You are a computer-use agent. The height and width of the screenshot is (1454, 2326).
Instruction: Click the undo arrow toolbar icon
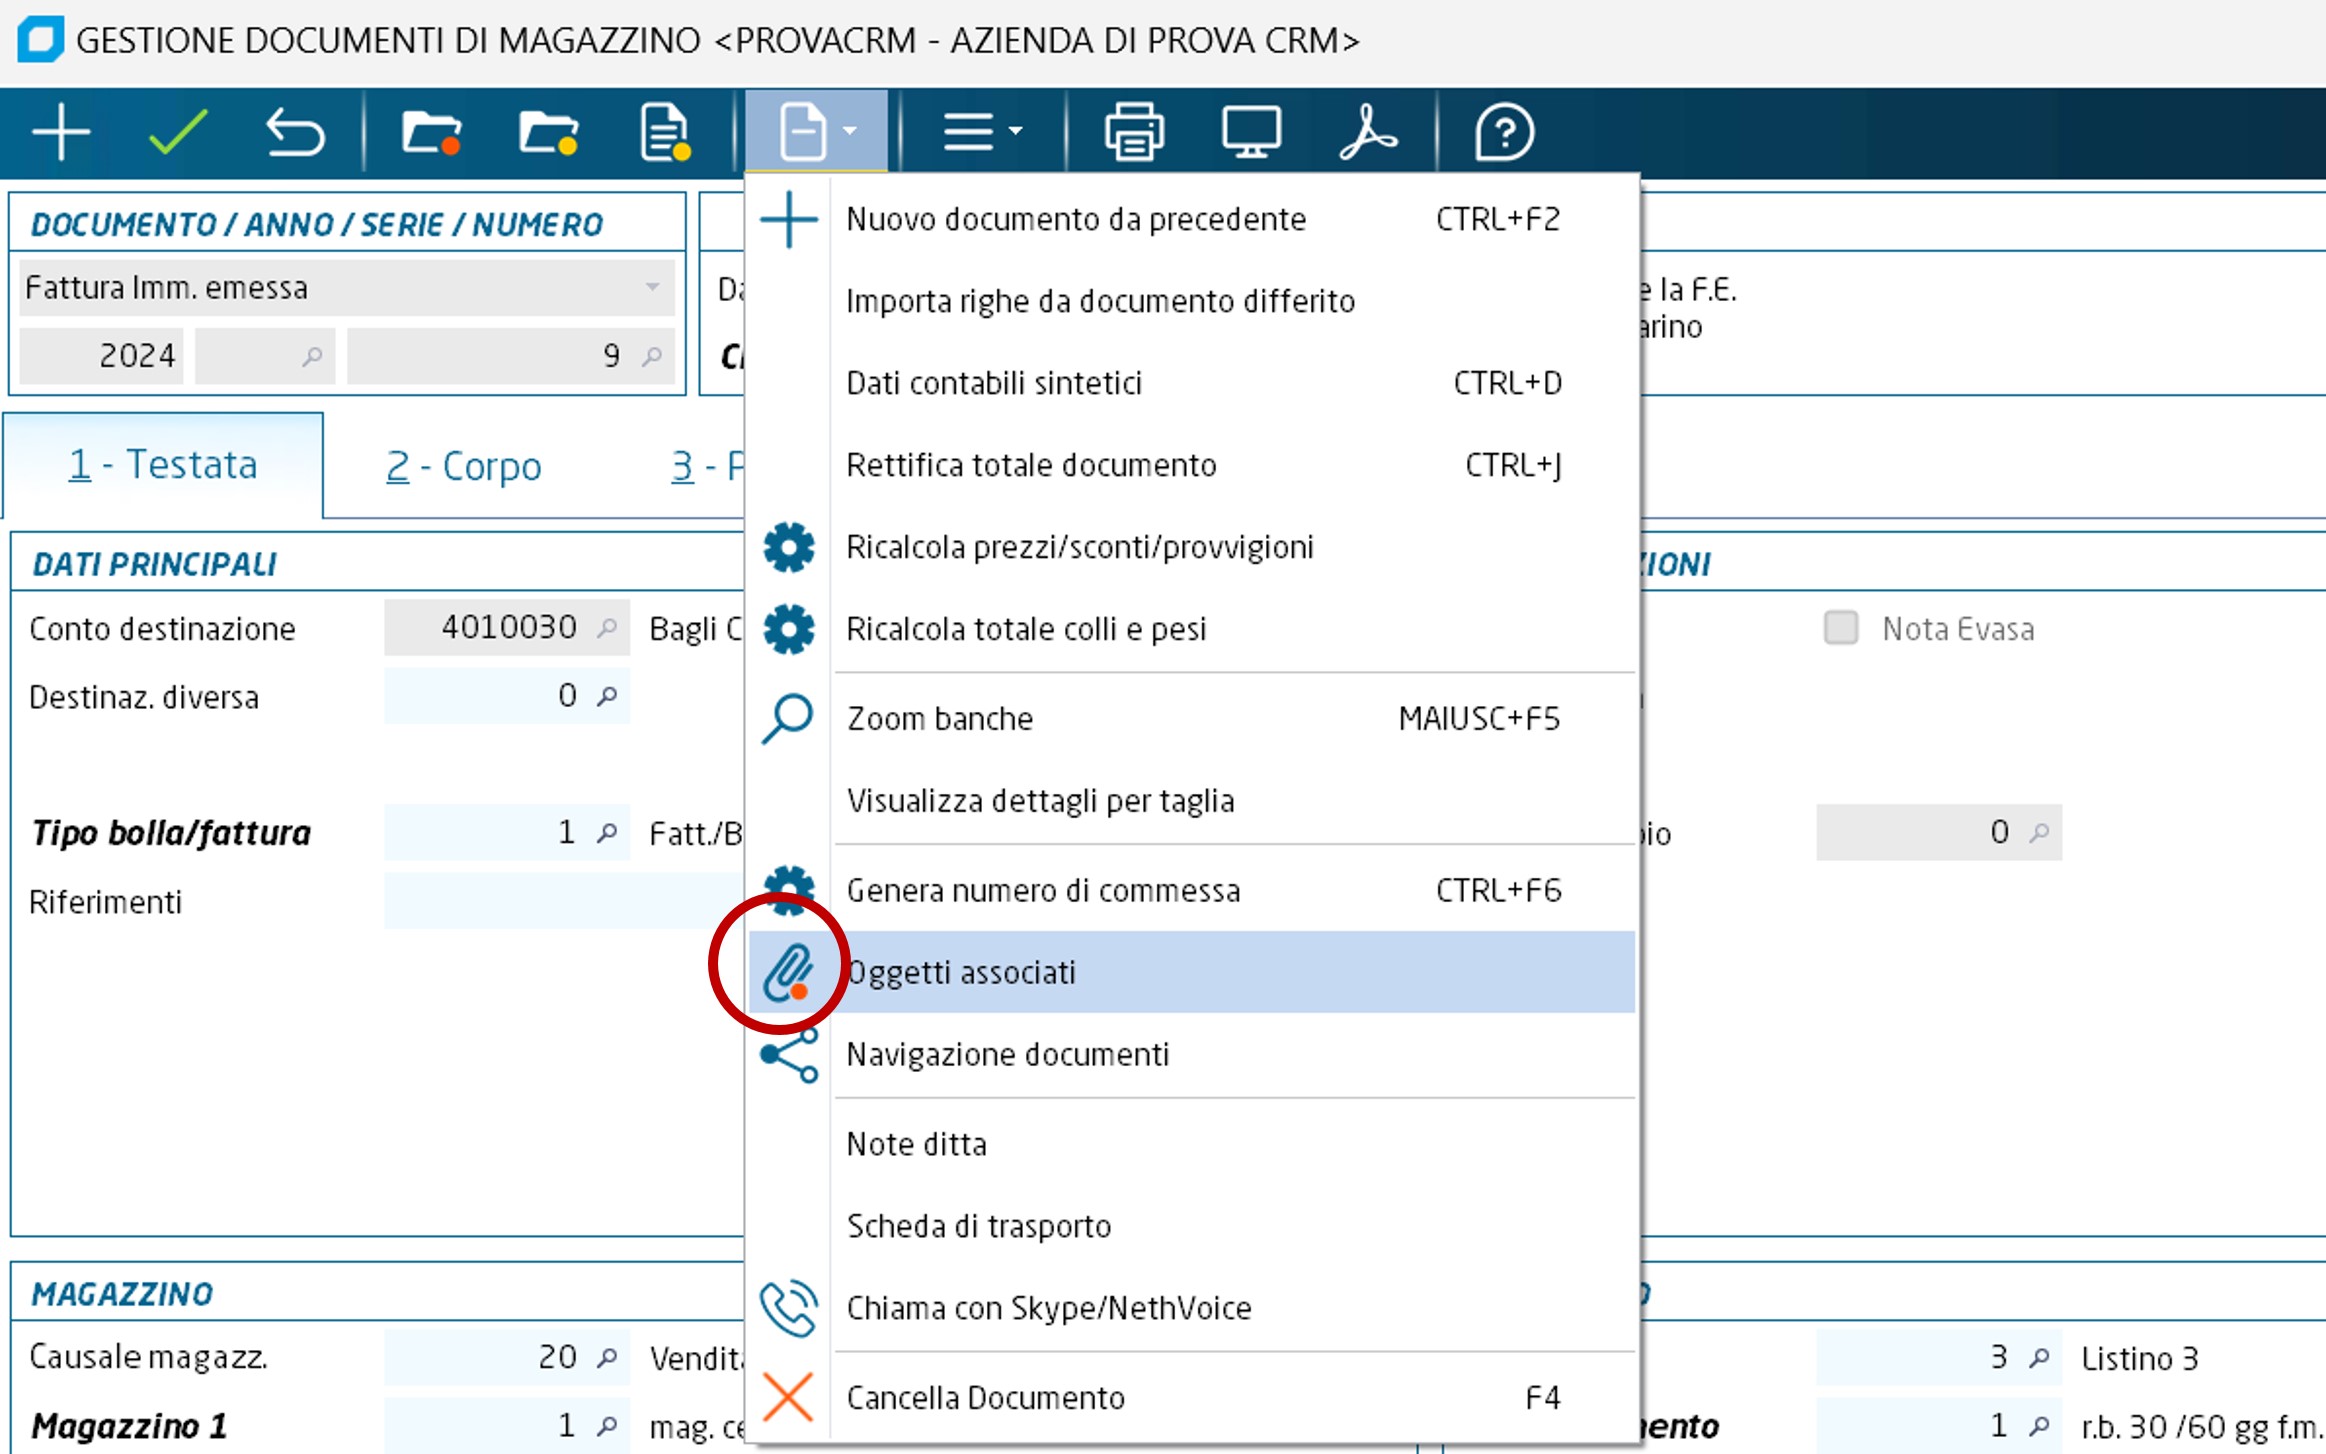pyautogui.click(x=295, y=133)
